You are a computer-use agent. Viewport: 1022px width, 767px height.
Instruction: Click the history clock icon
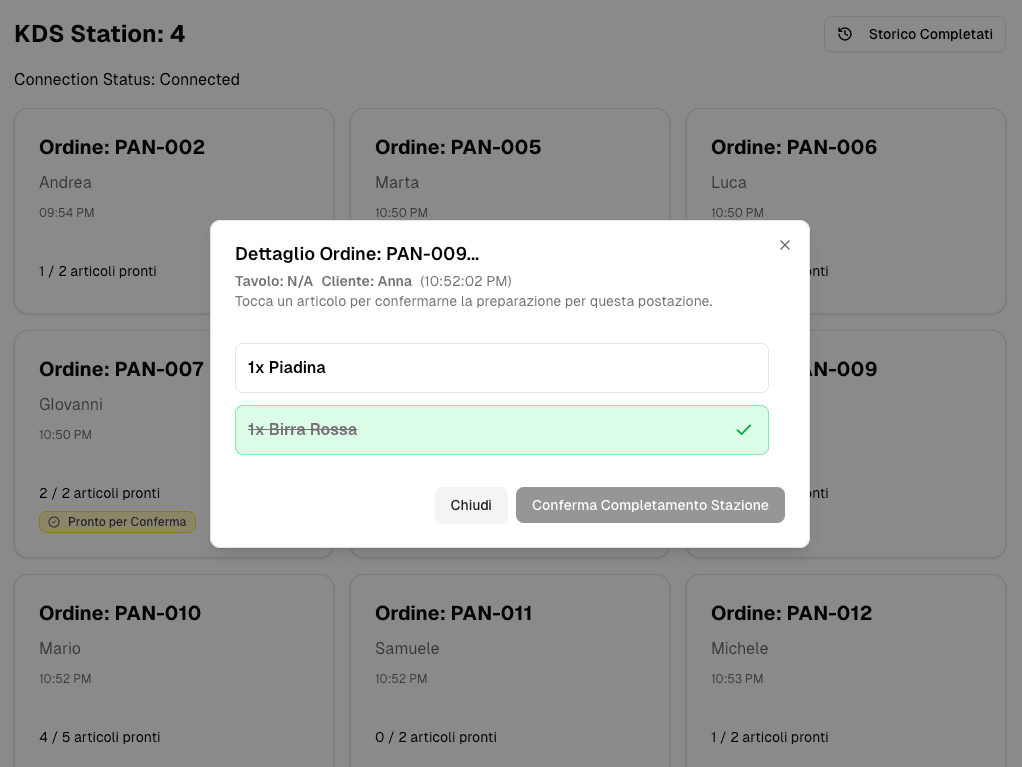(845, 34)
